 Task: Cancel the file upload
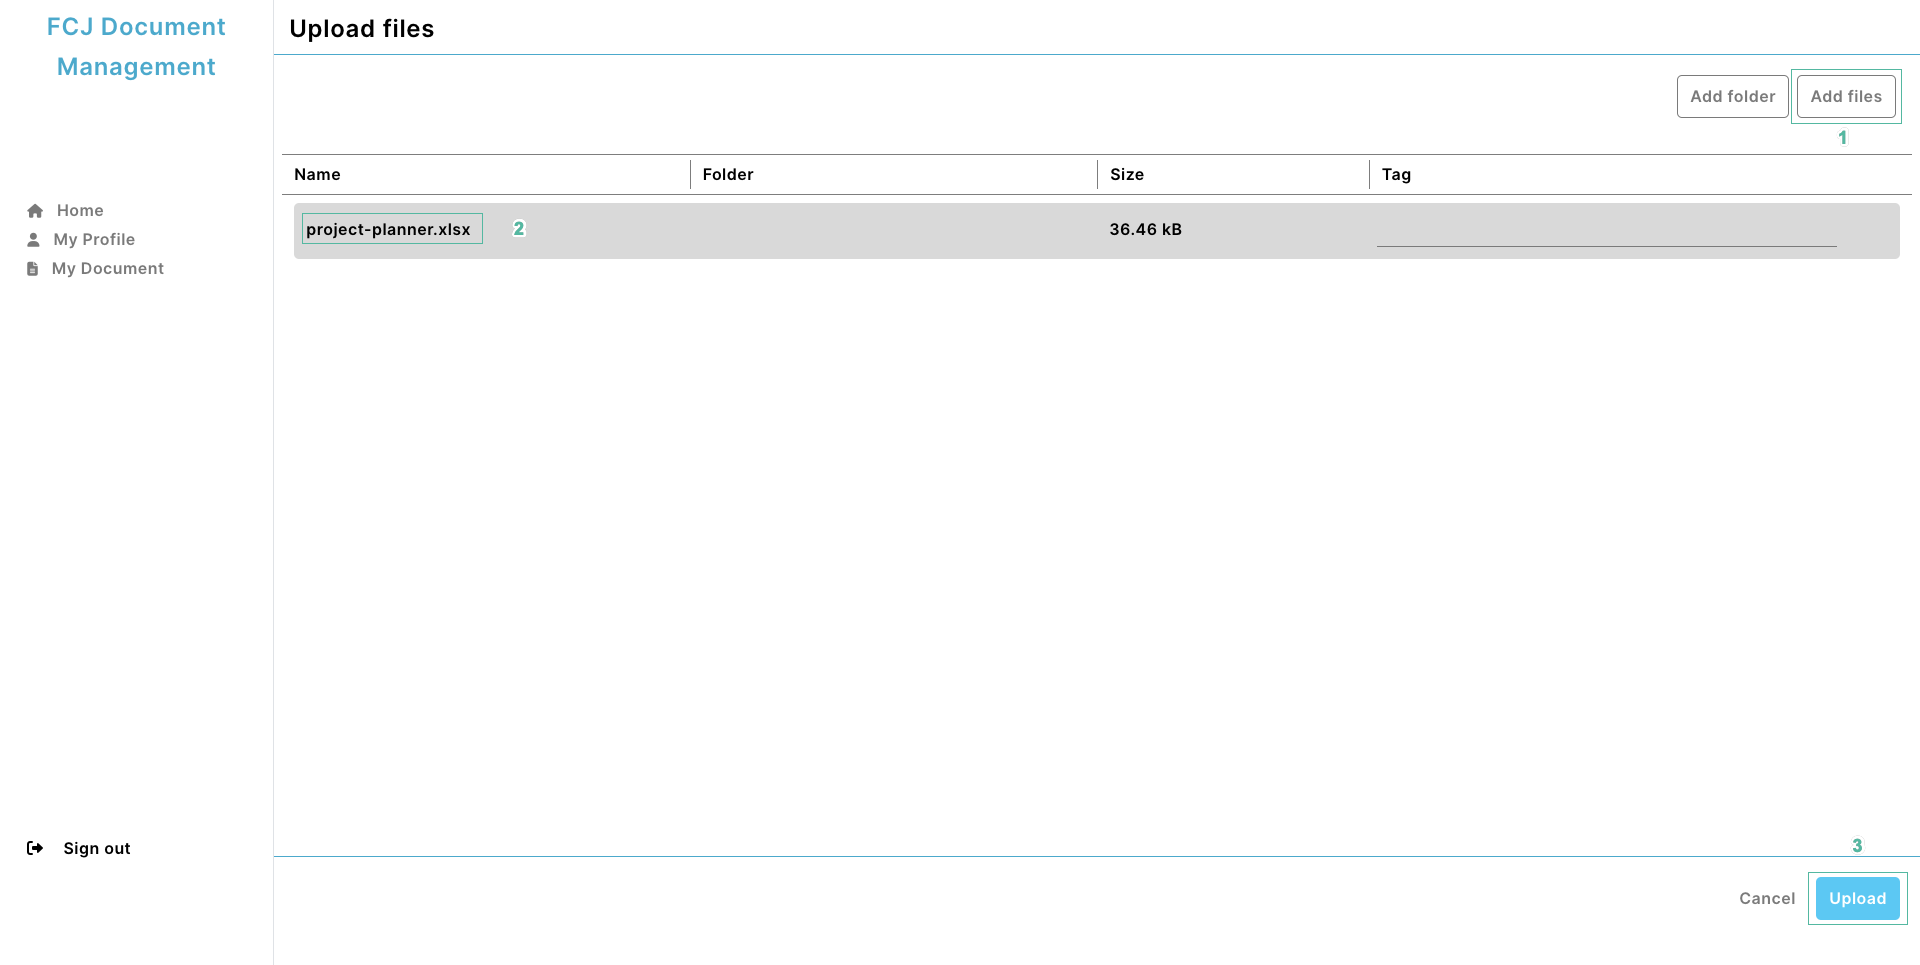tap(1767, 899)
